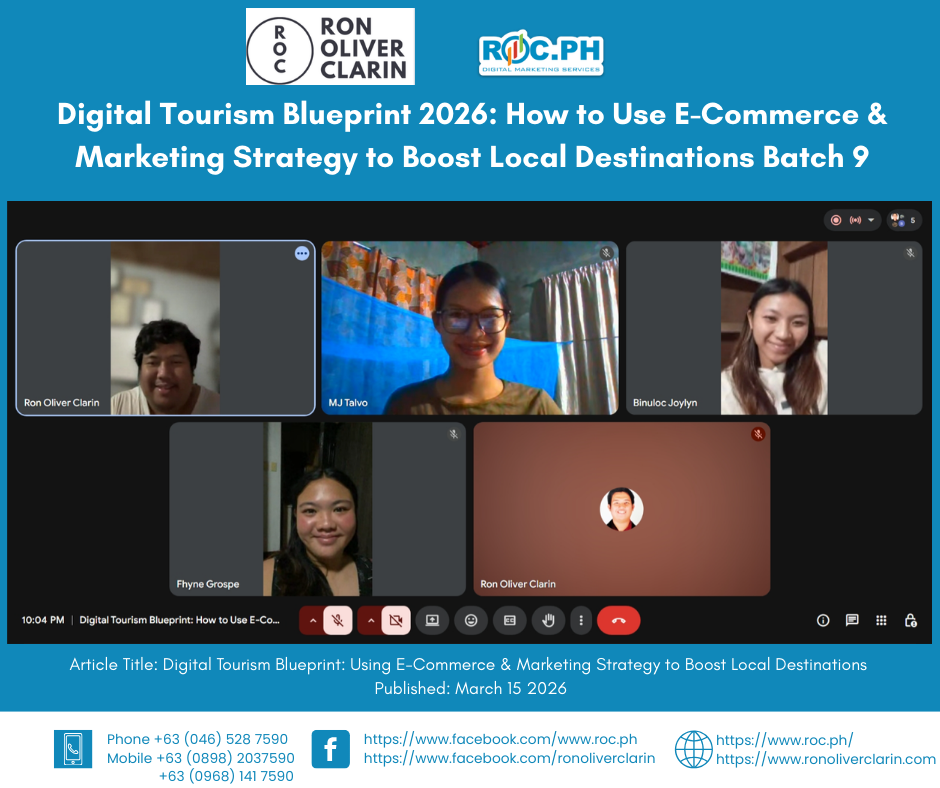Toggle the camera on/off button

click(396, 620)
